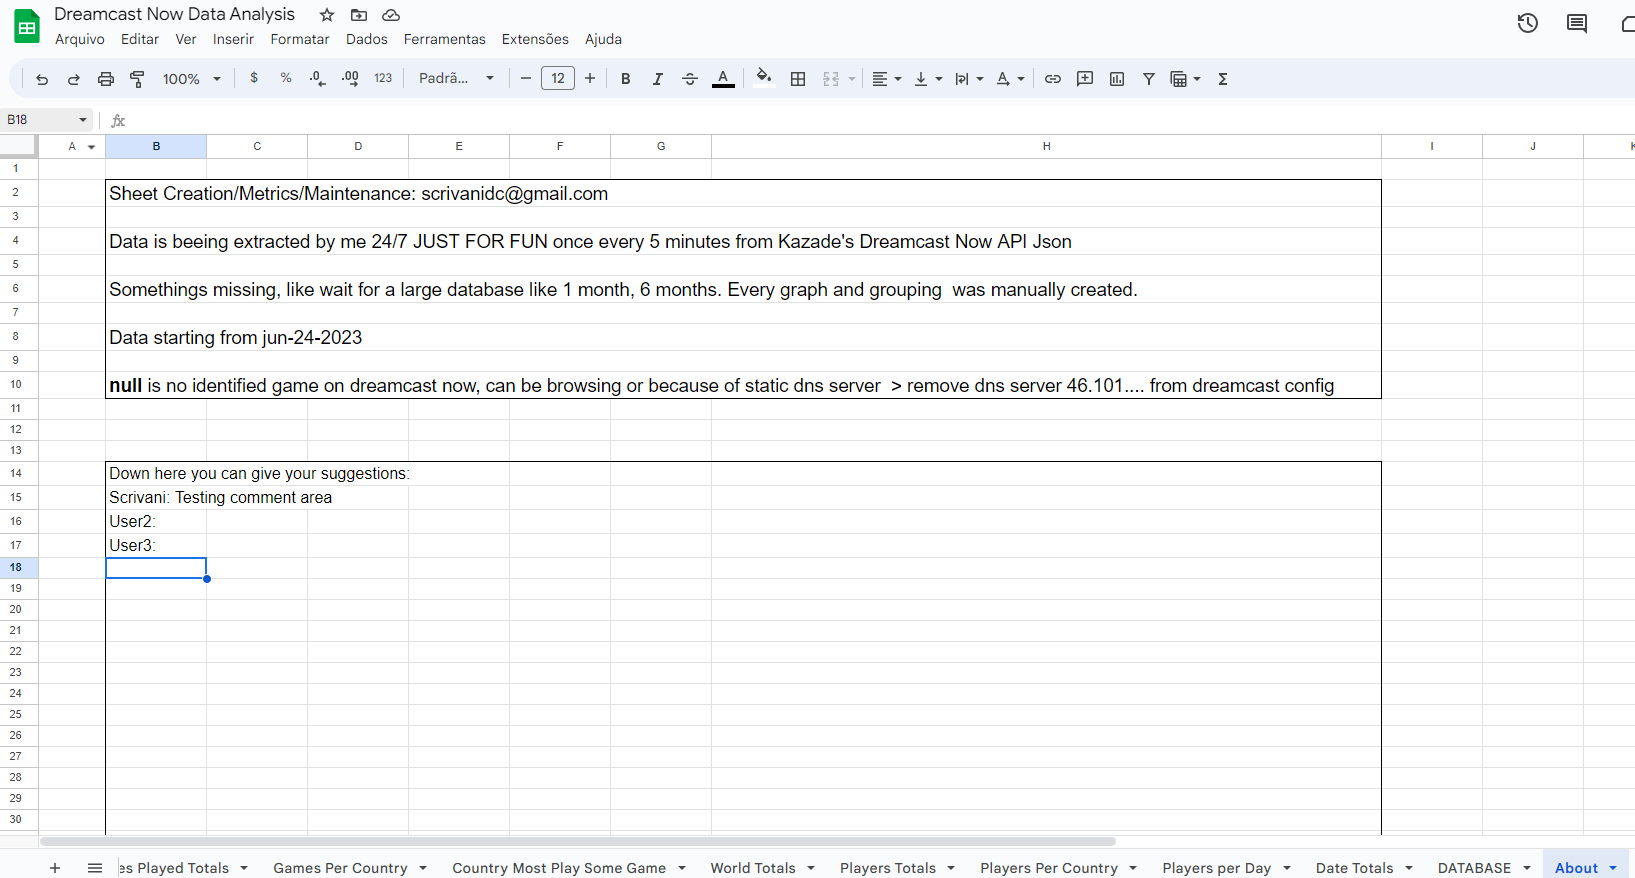Viewport: 1635px width, 878px height.
Task: Select column H header
Action: coord(1046,146)
